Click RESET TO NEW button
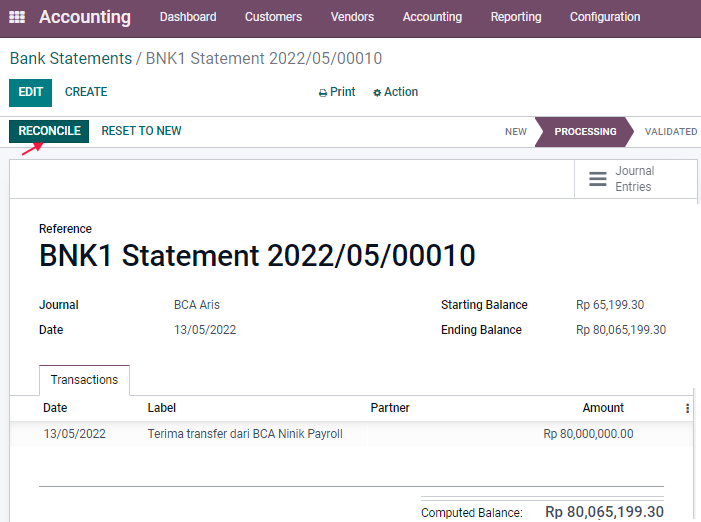The height and width of the screenshot is (522, 701). click(141, 131)
